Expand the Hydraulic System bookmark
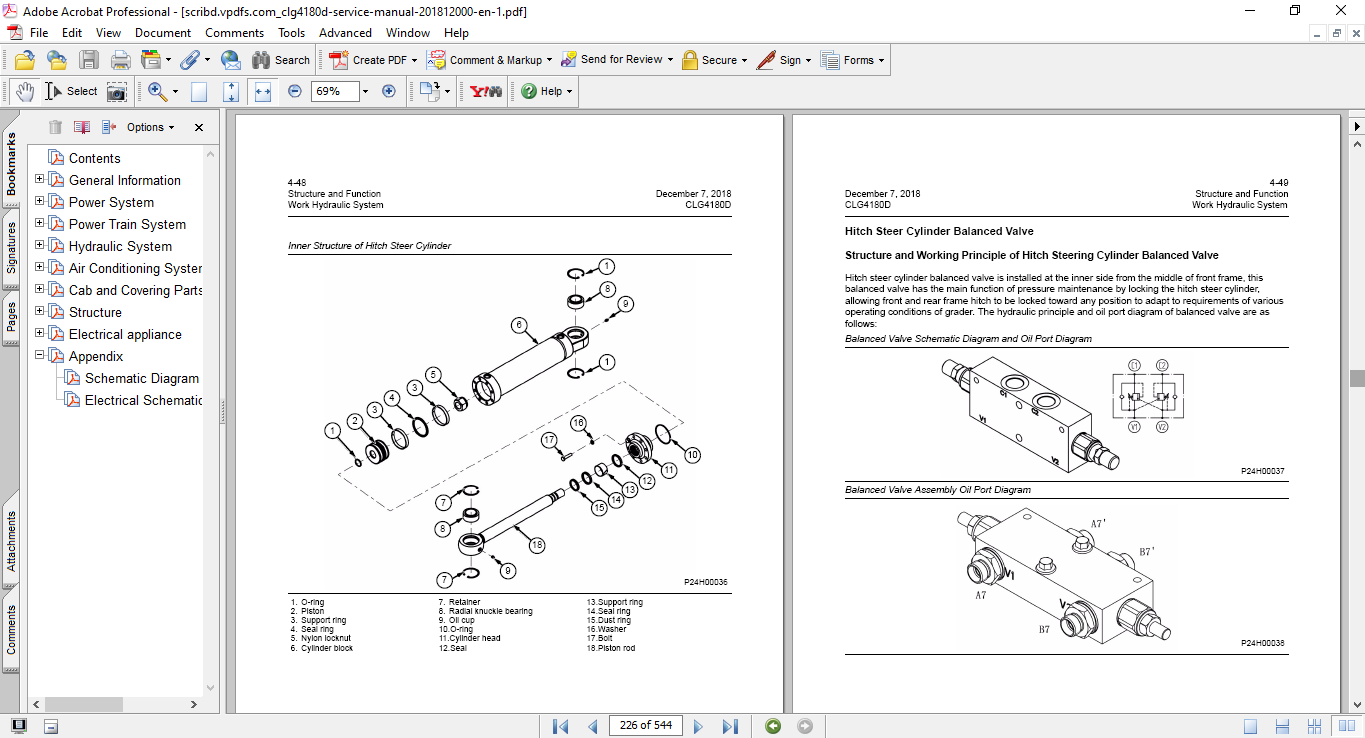 [x=40, y=246]
